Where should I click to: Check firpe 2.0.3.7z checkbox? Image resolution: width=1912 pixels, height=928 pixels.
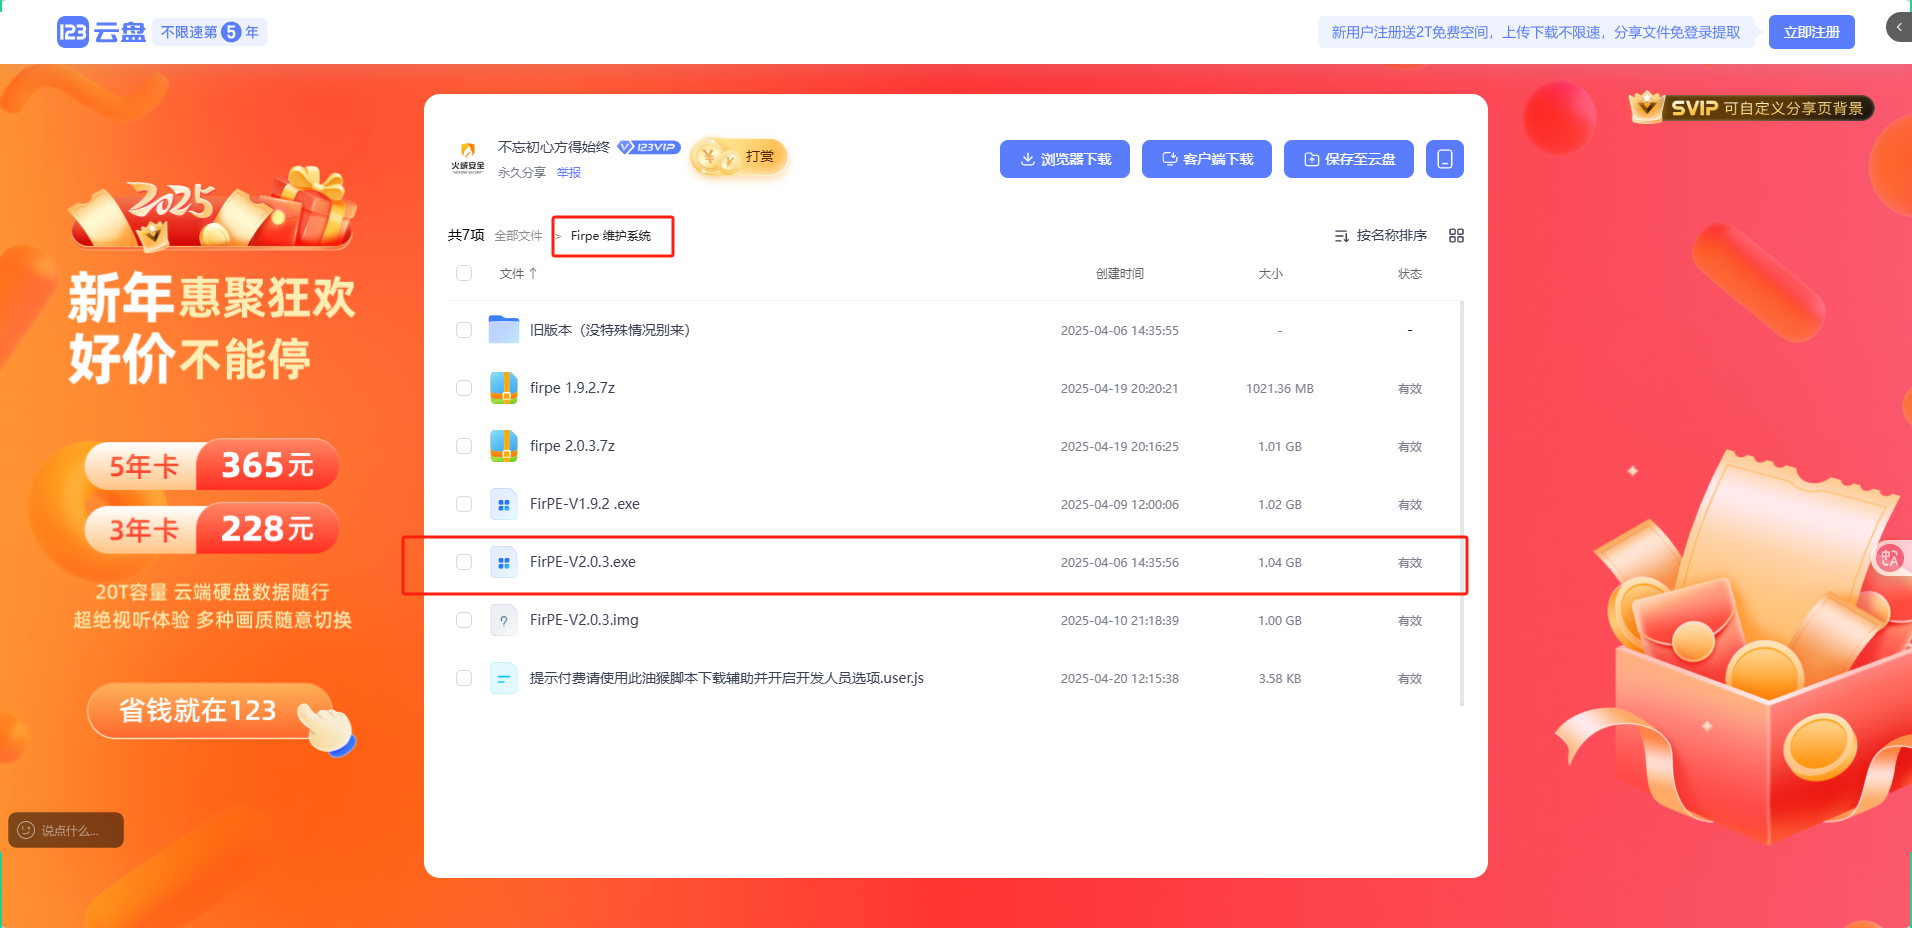point(464,446)
